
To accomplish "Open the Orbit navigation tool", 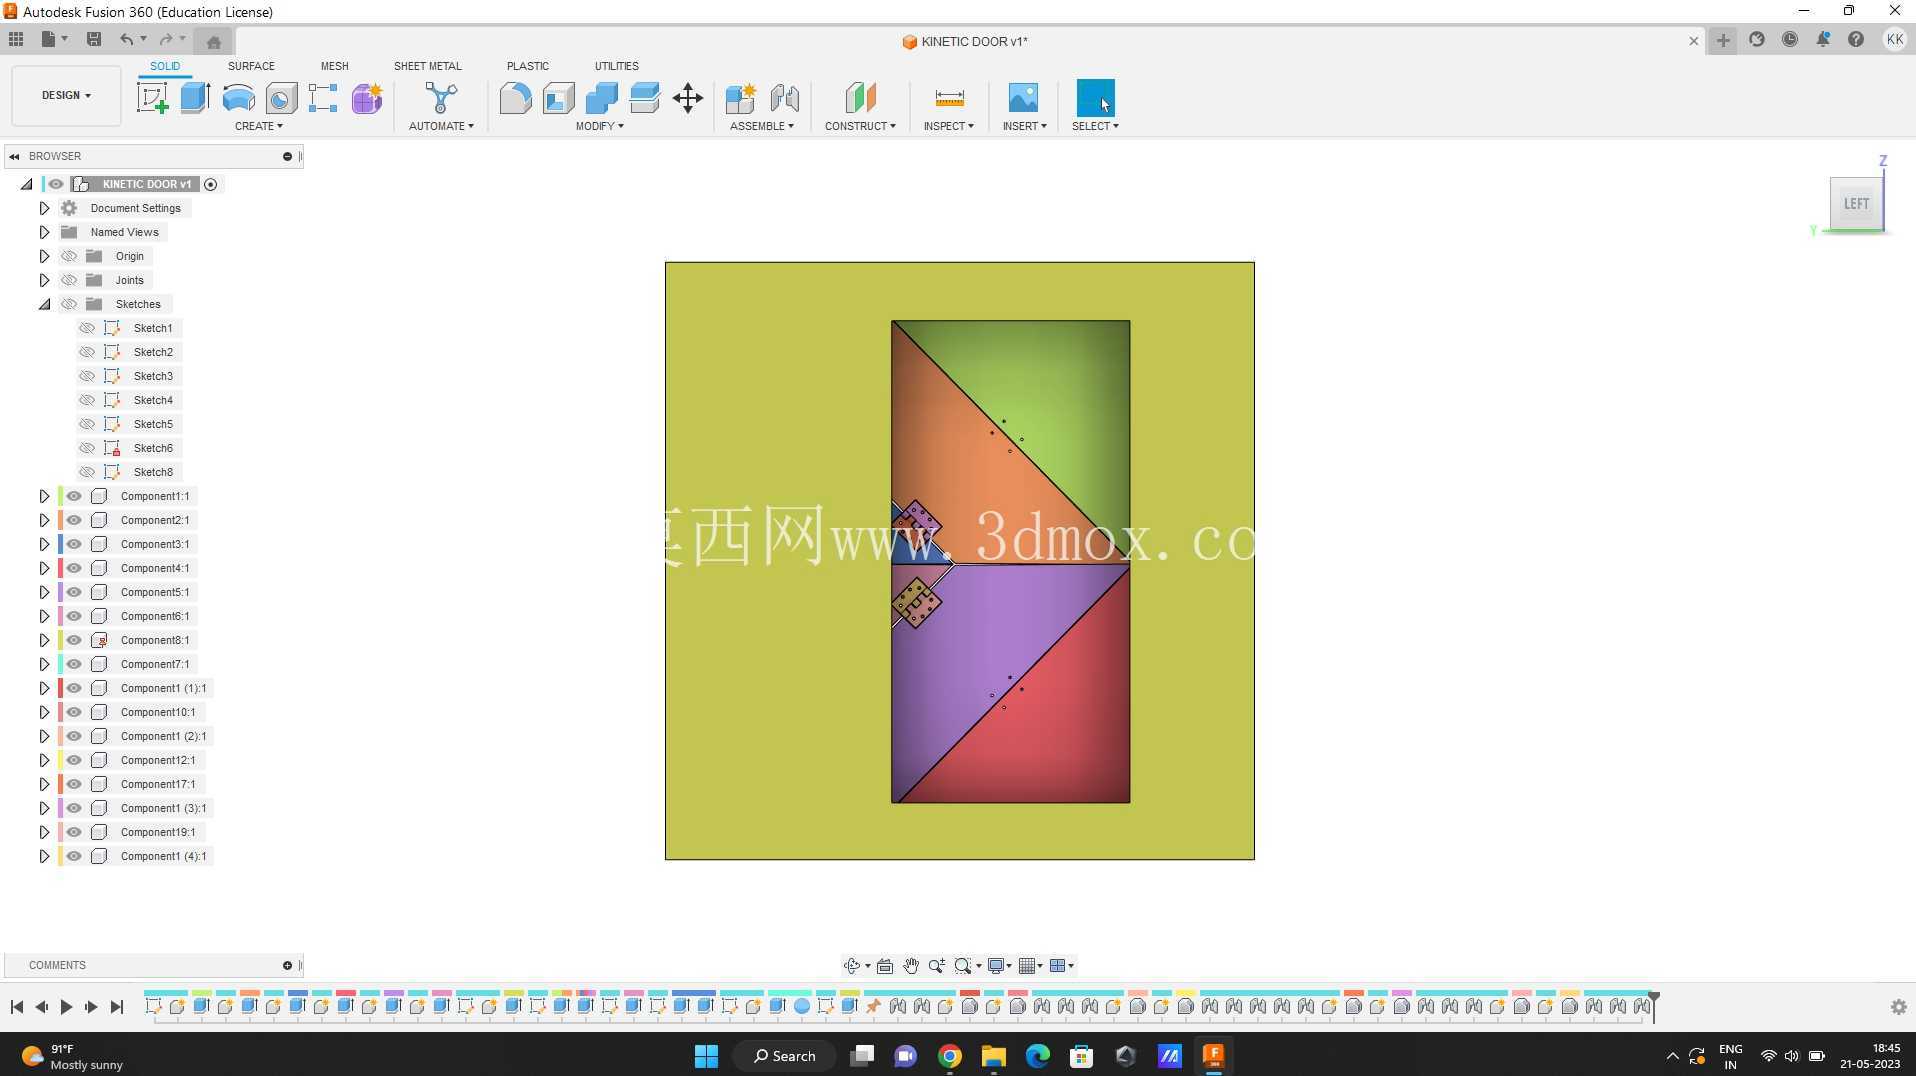I will (851, 966).
